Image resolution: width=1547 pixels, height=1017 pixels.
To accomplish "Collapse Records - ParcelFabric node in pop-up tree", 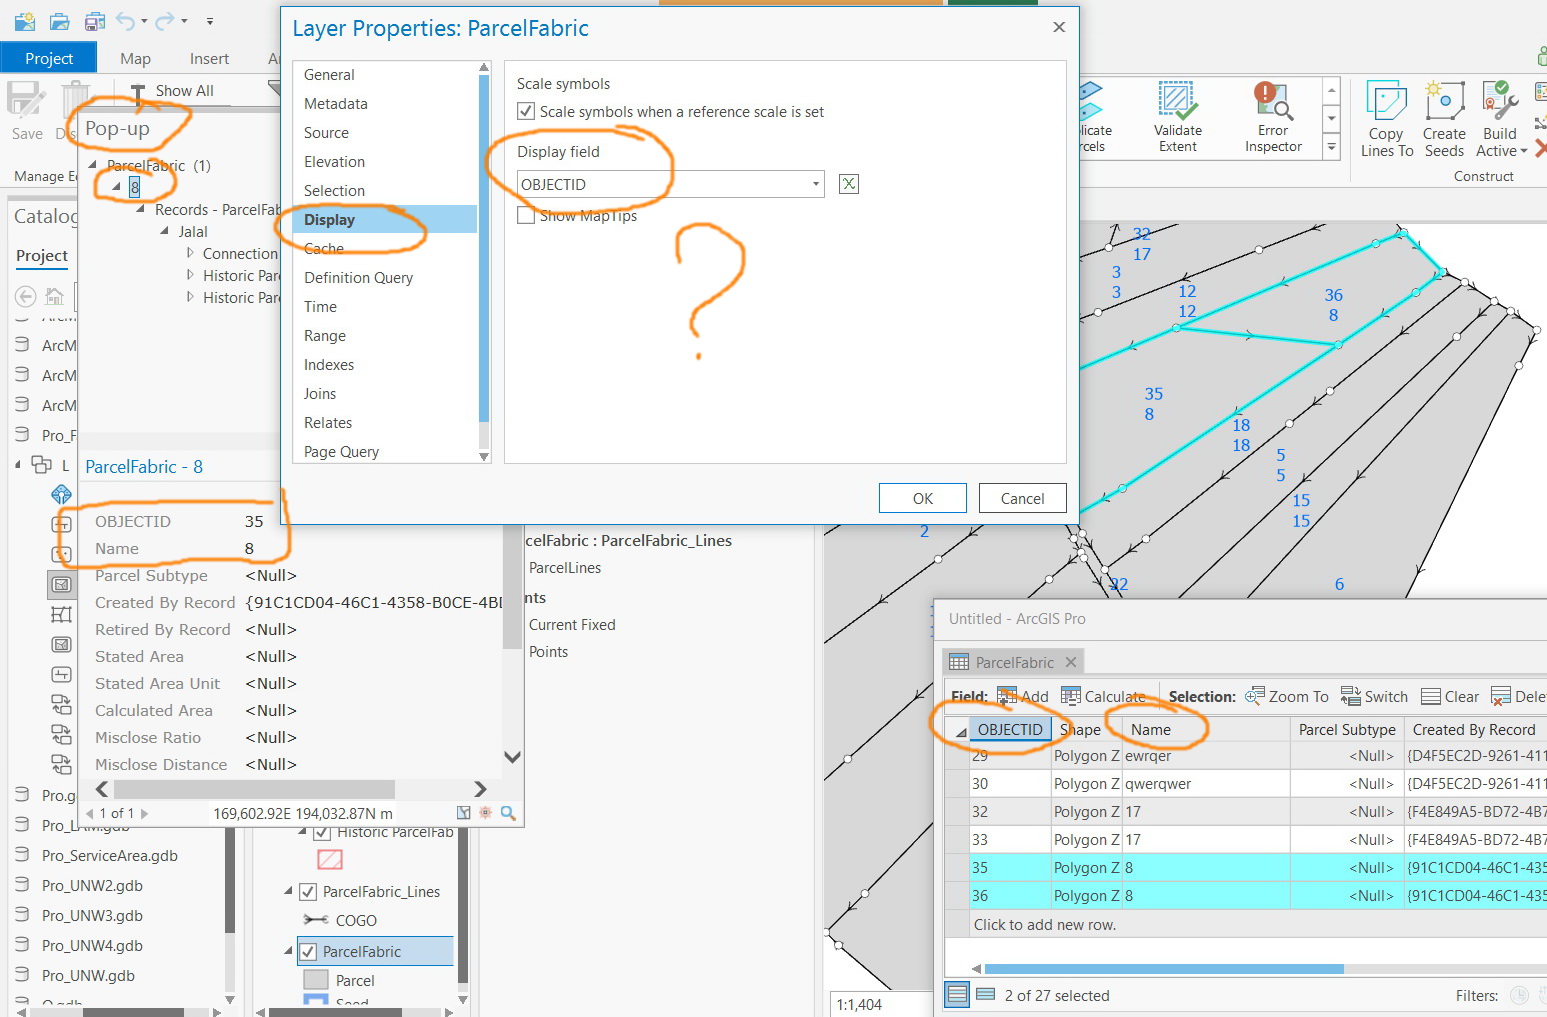I will [x=141, y=209].
